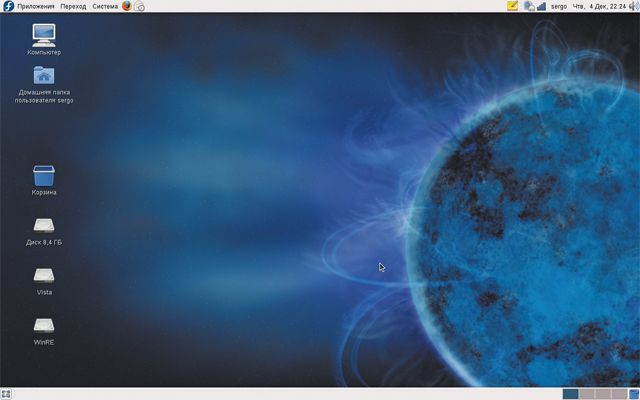Image resolution: width=640 pixels, height=400 pixels.
Task: Open the yellow sticky notes applet
Action: (x=512, y=6)
